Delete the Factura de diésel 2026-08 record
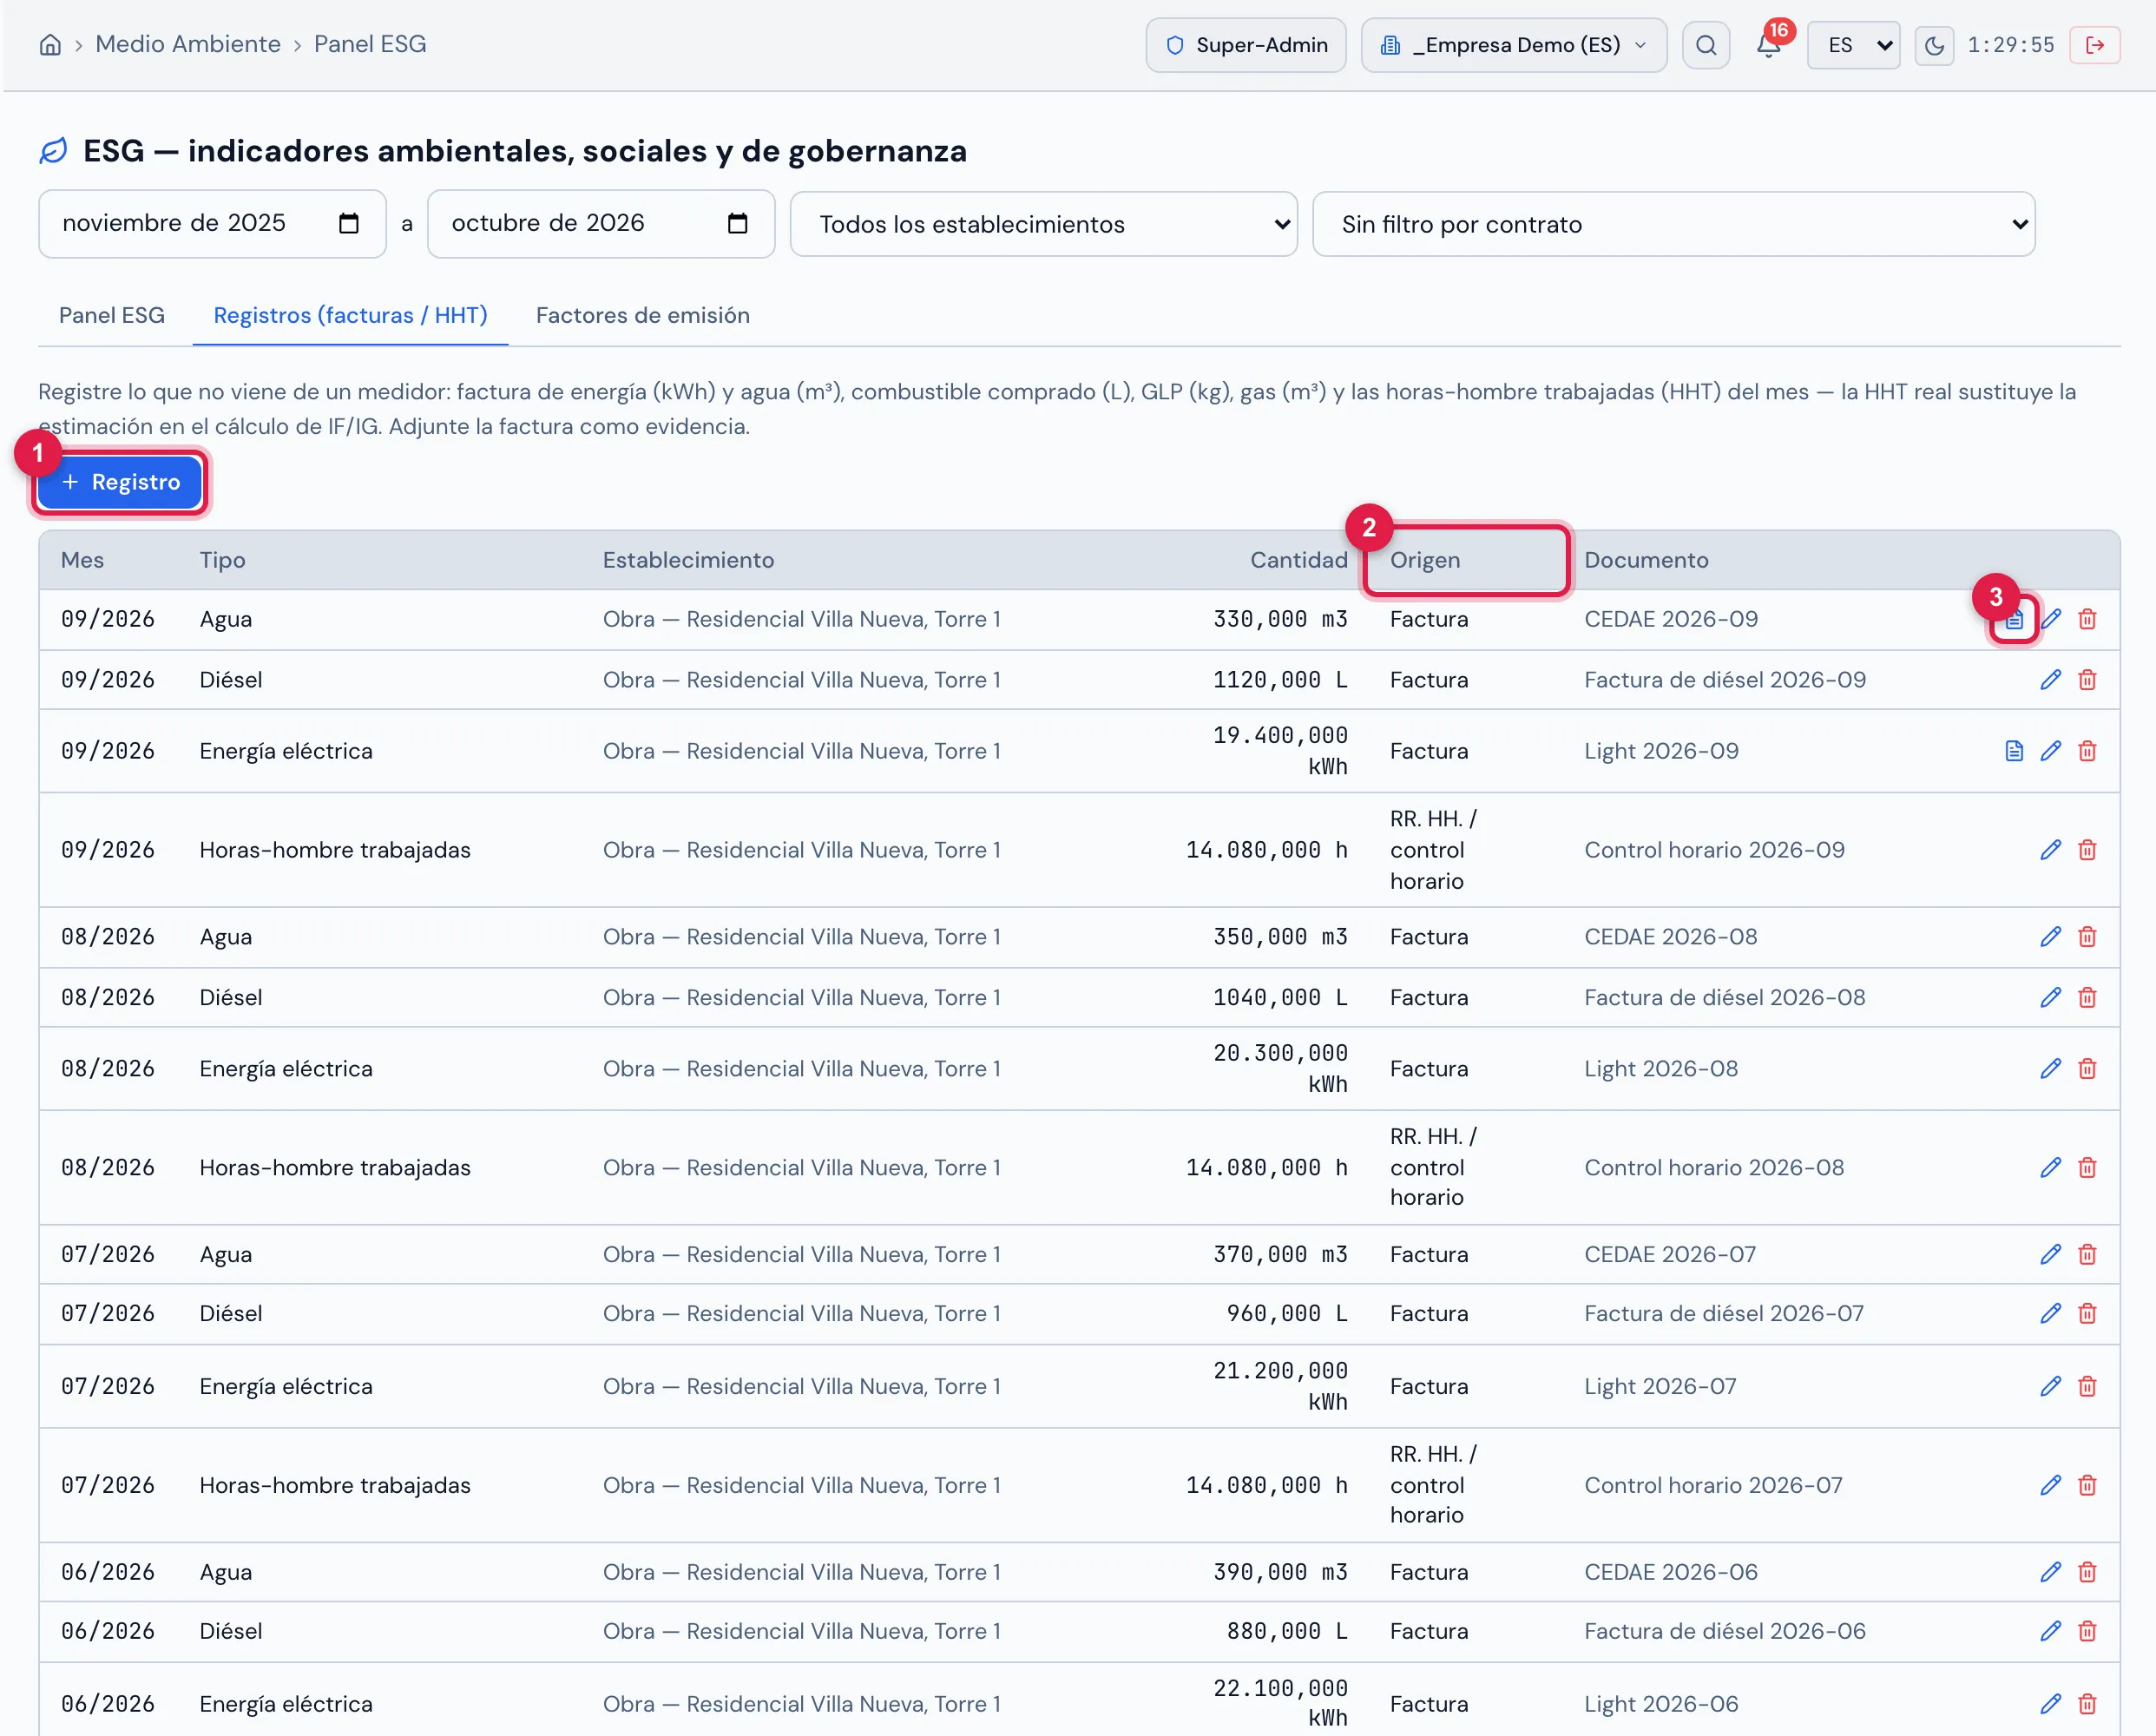This screenshot has width=2156, height=1736. click(x=2087, y=998)
